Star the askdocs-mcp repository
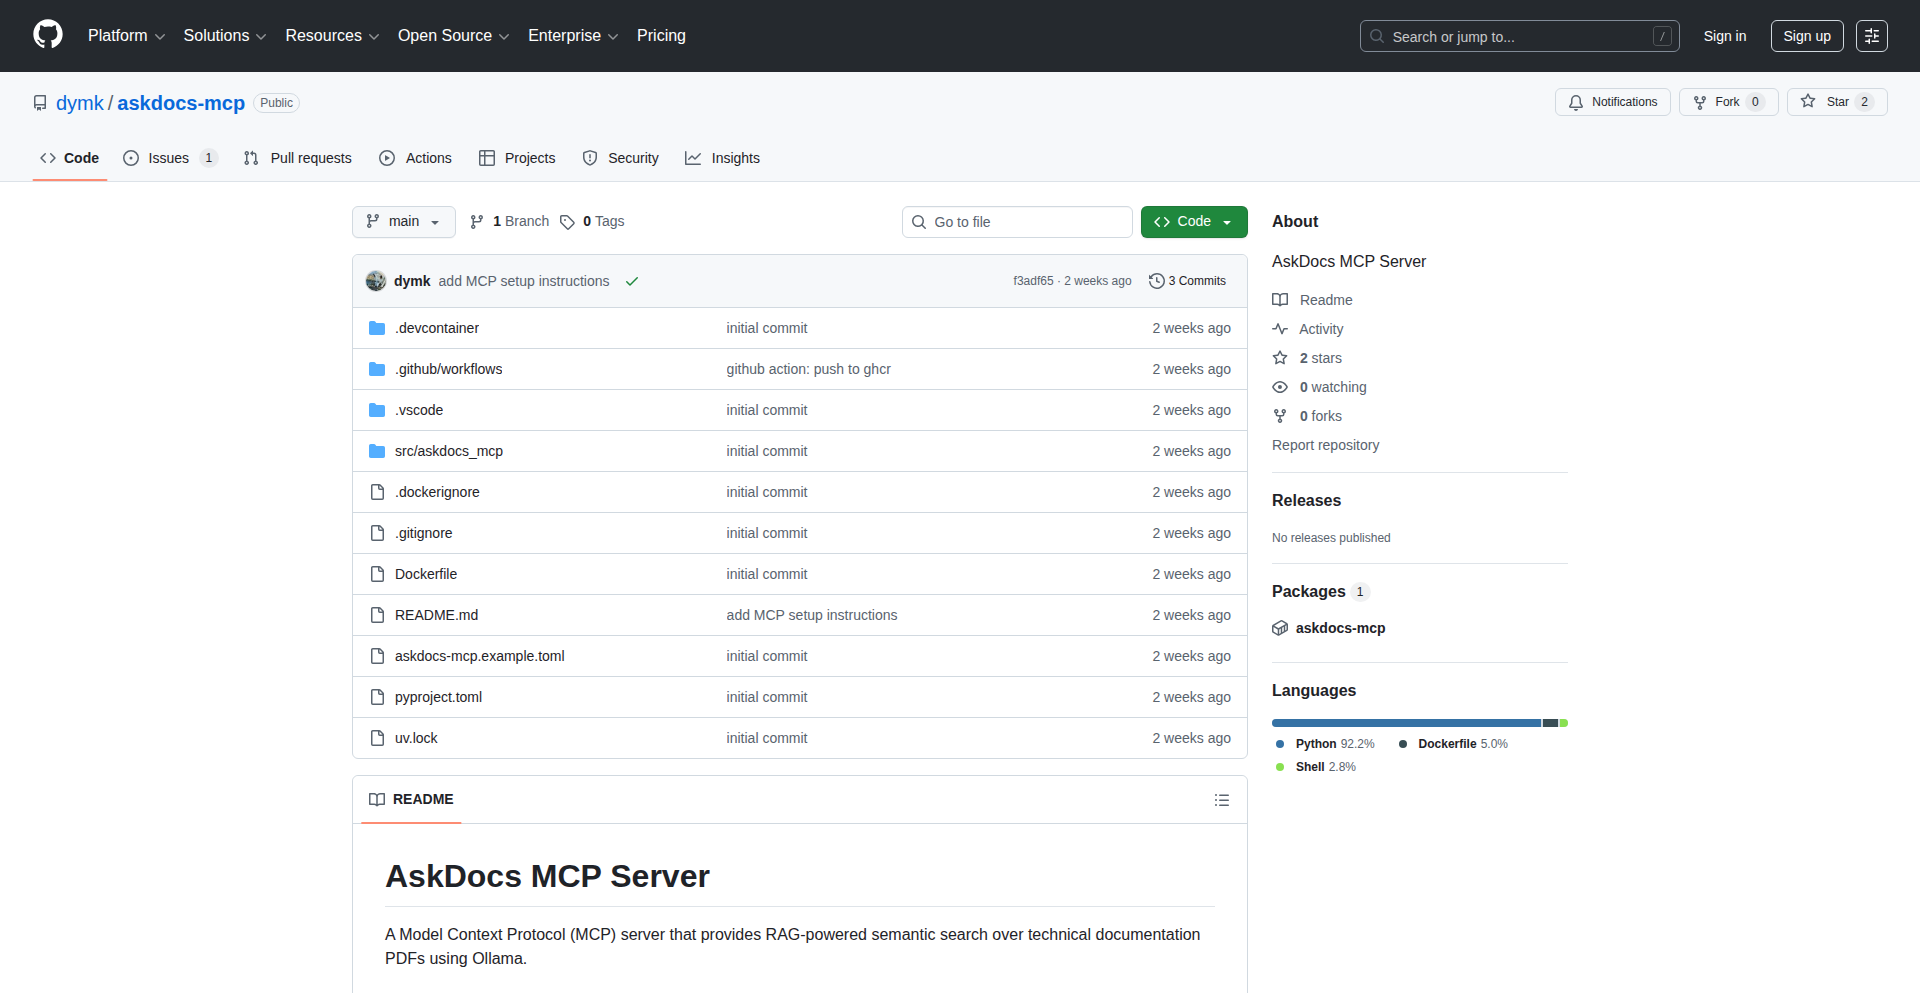1920x993 pixels. coord(1836,102)
